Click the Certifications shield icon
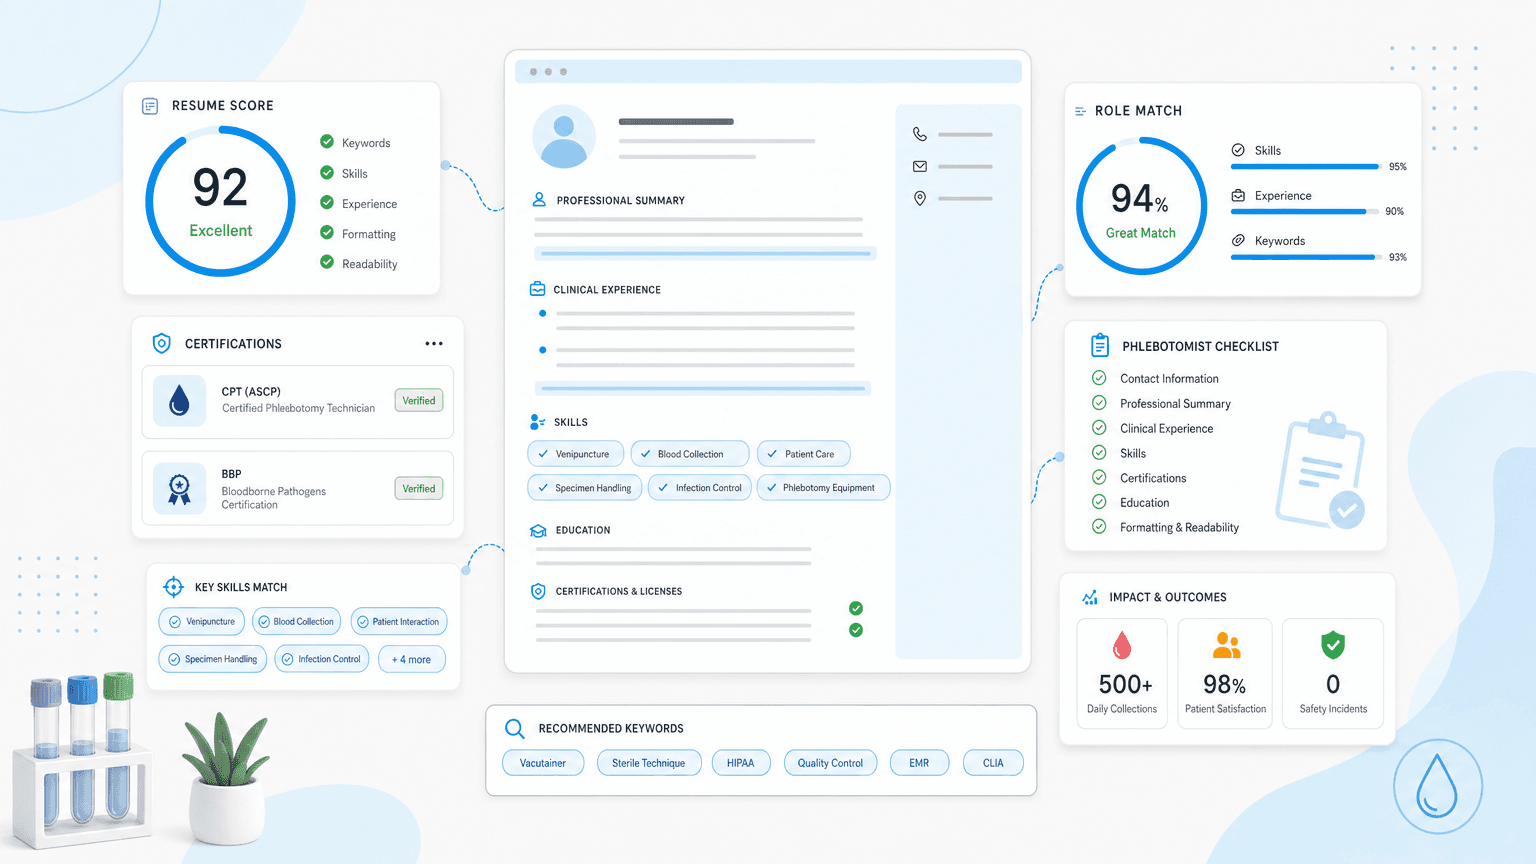This screenshot has width=1536, height=864. click(x=161, y=343)
